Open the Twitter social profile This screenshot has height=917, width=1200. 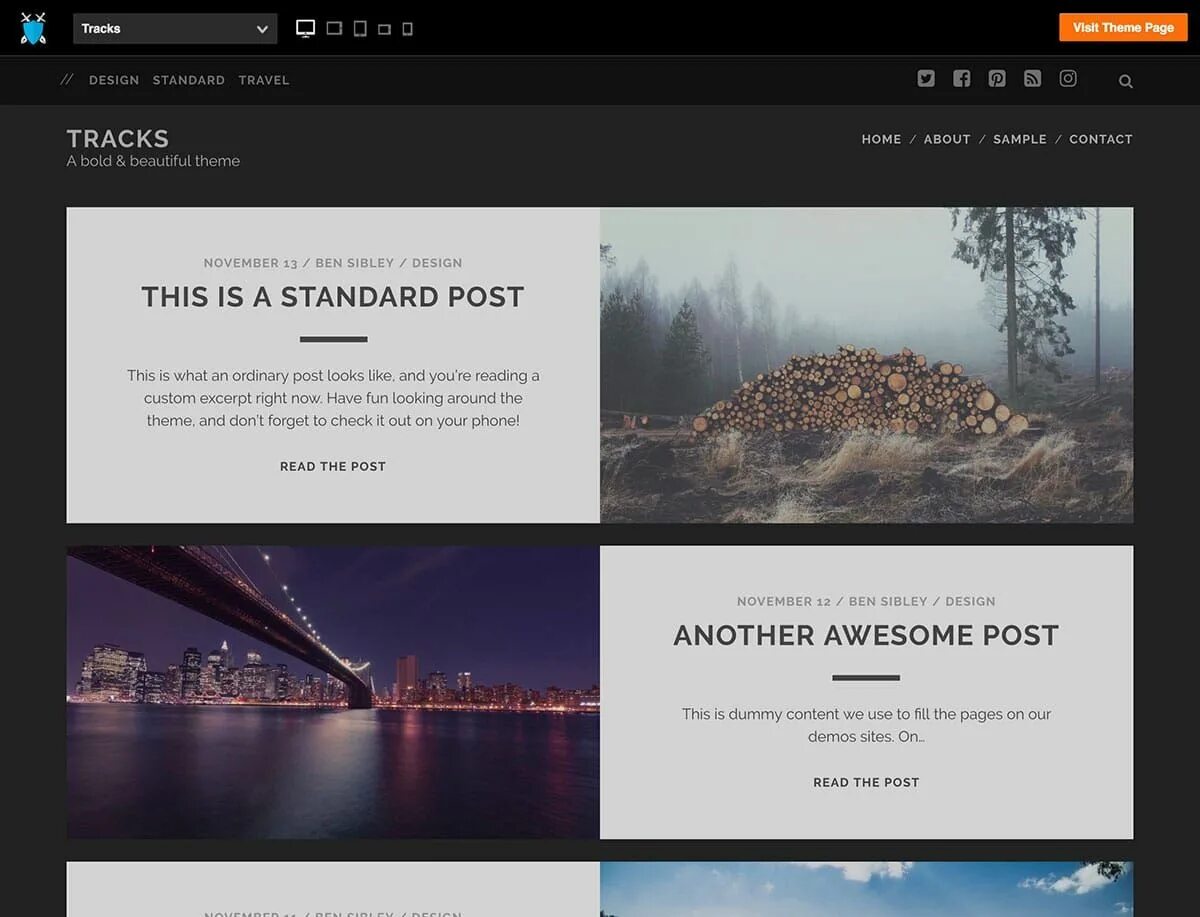925,78
